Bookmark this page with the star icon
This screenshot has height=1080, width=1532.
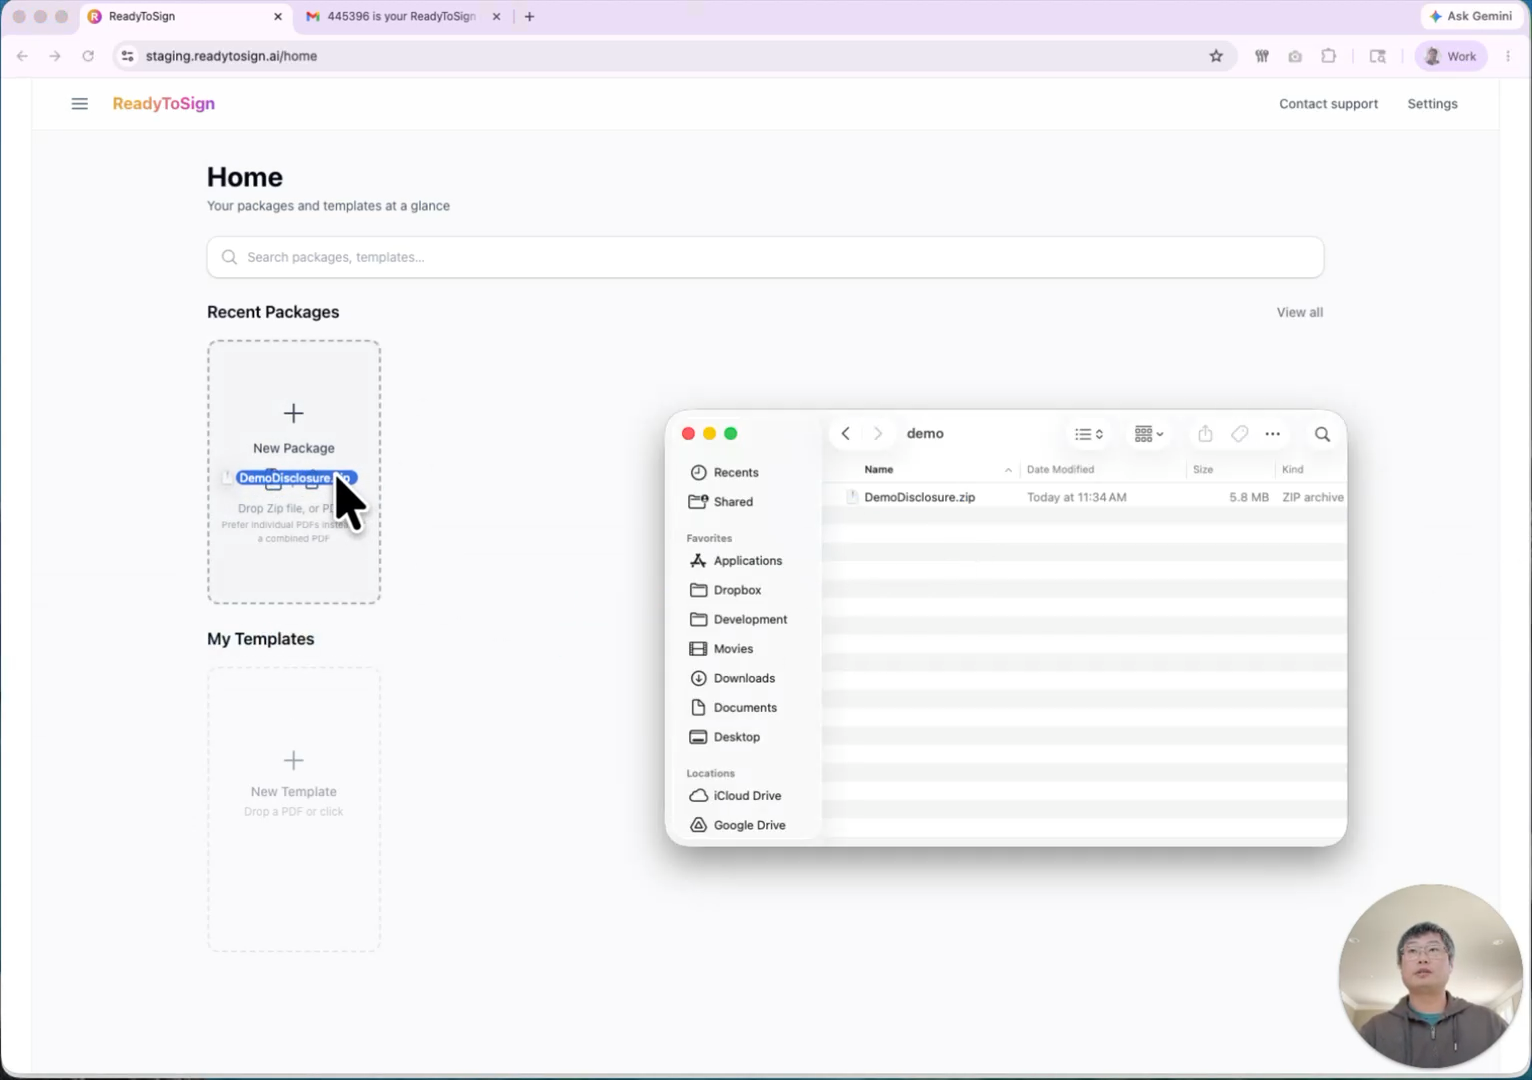click(1216, 56)
